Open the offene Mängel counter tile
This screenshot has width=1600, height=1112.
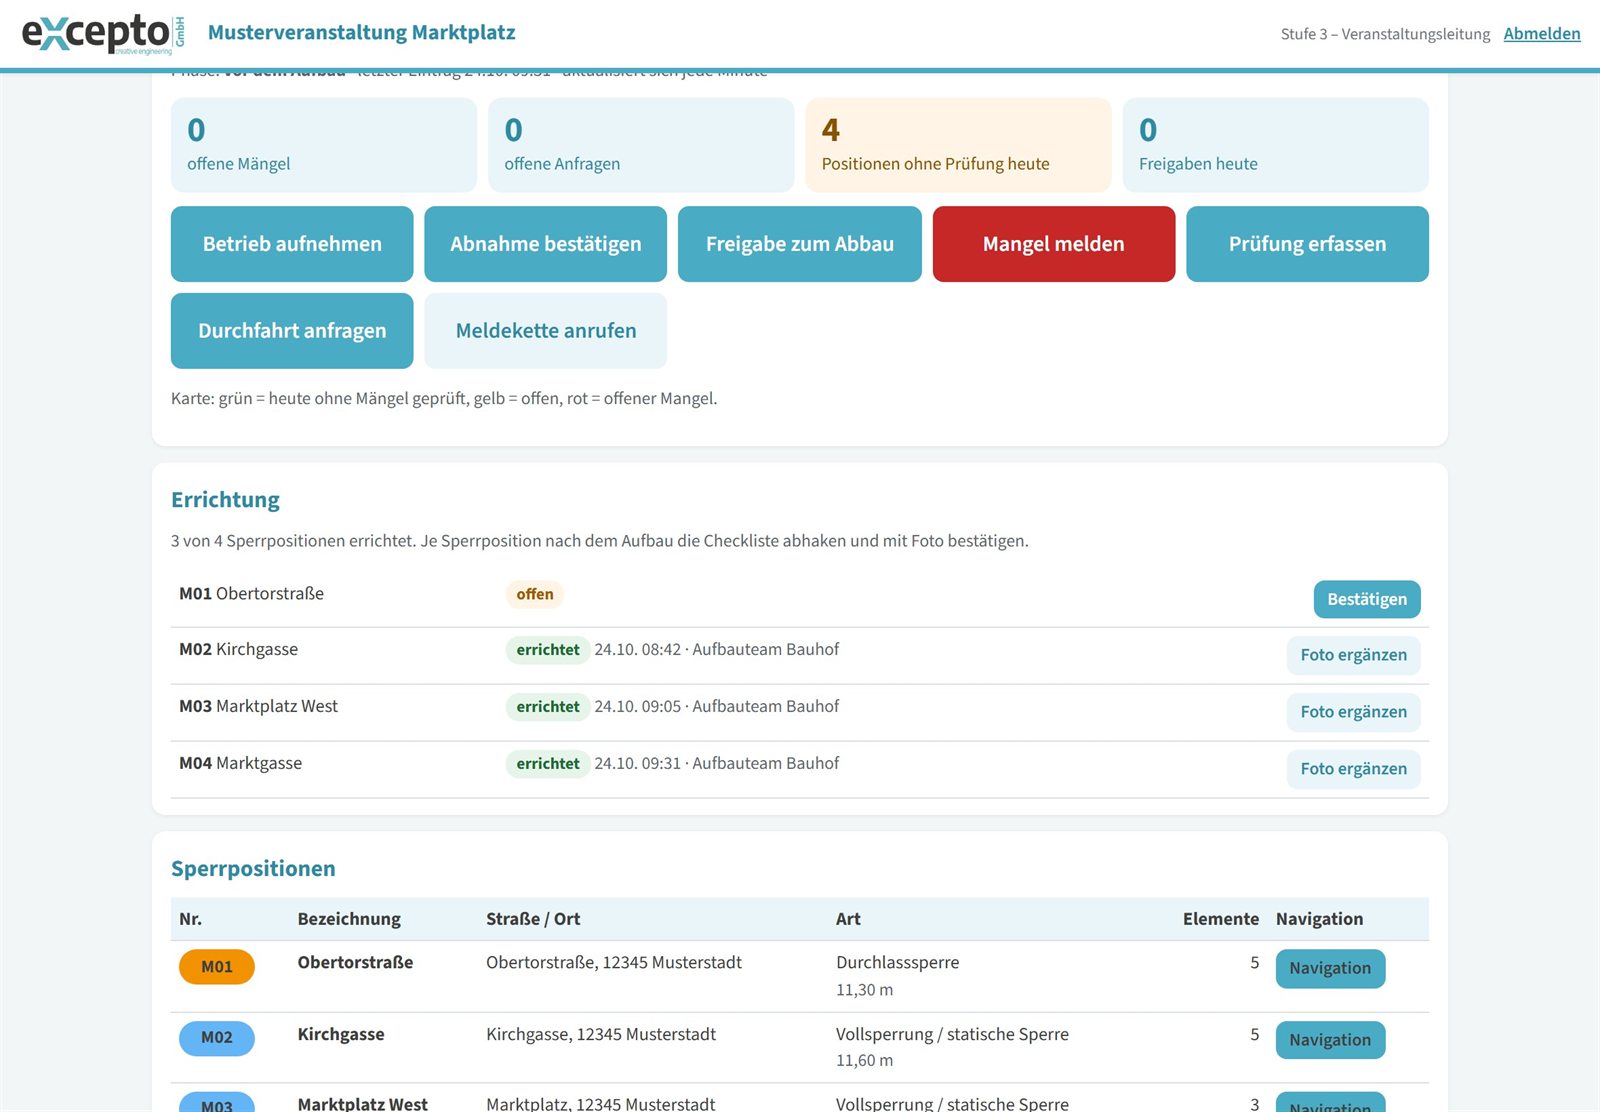(324, 145)
